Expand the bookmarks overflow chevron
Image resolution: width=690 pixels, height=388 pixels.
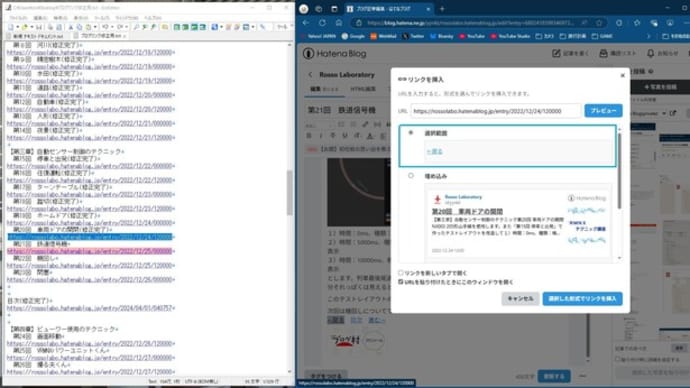click(x=648, y=36)
